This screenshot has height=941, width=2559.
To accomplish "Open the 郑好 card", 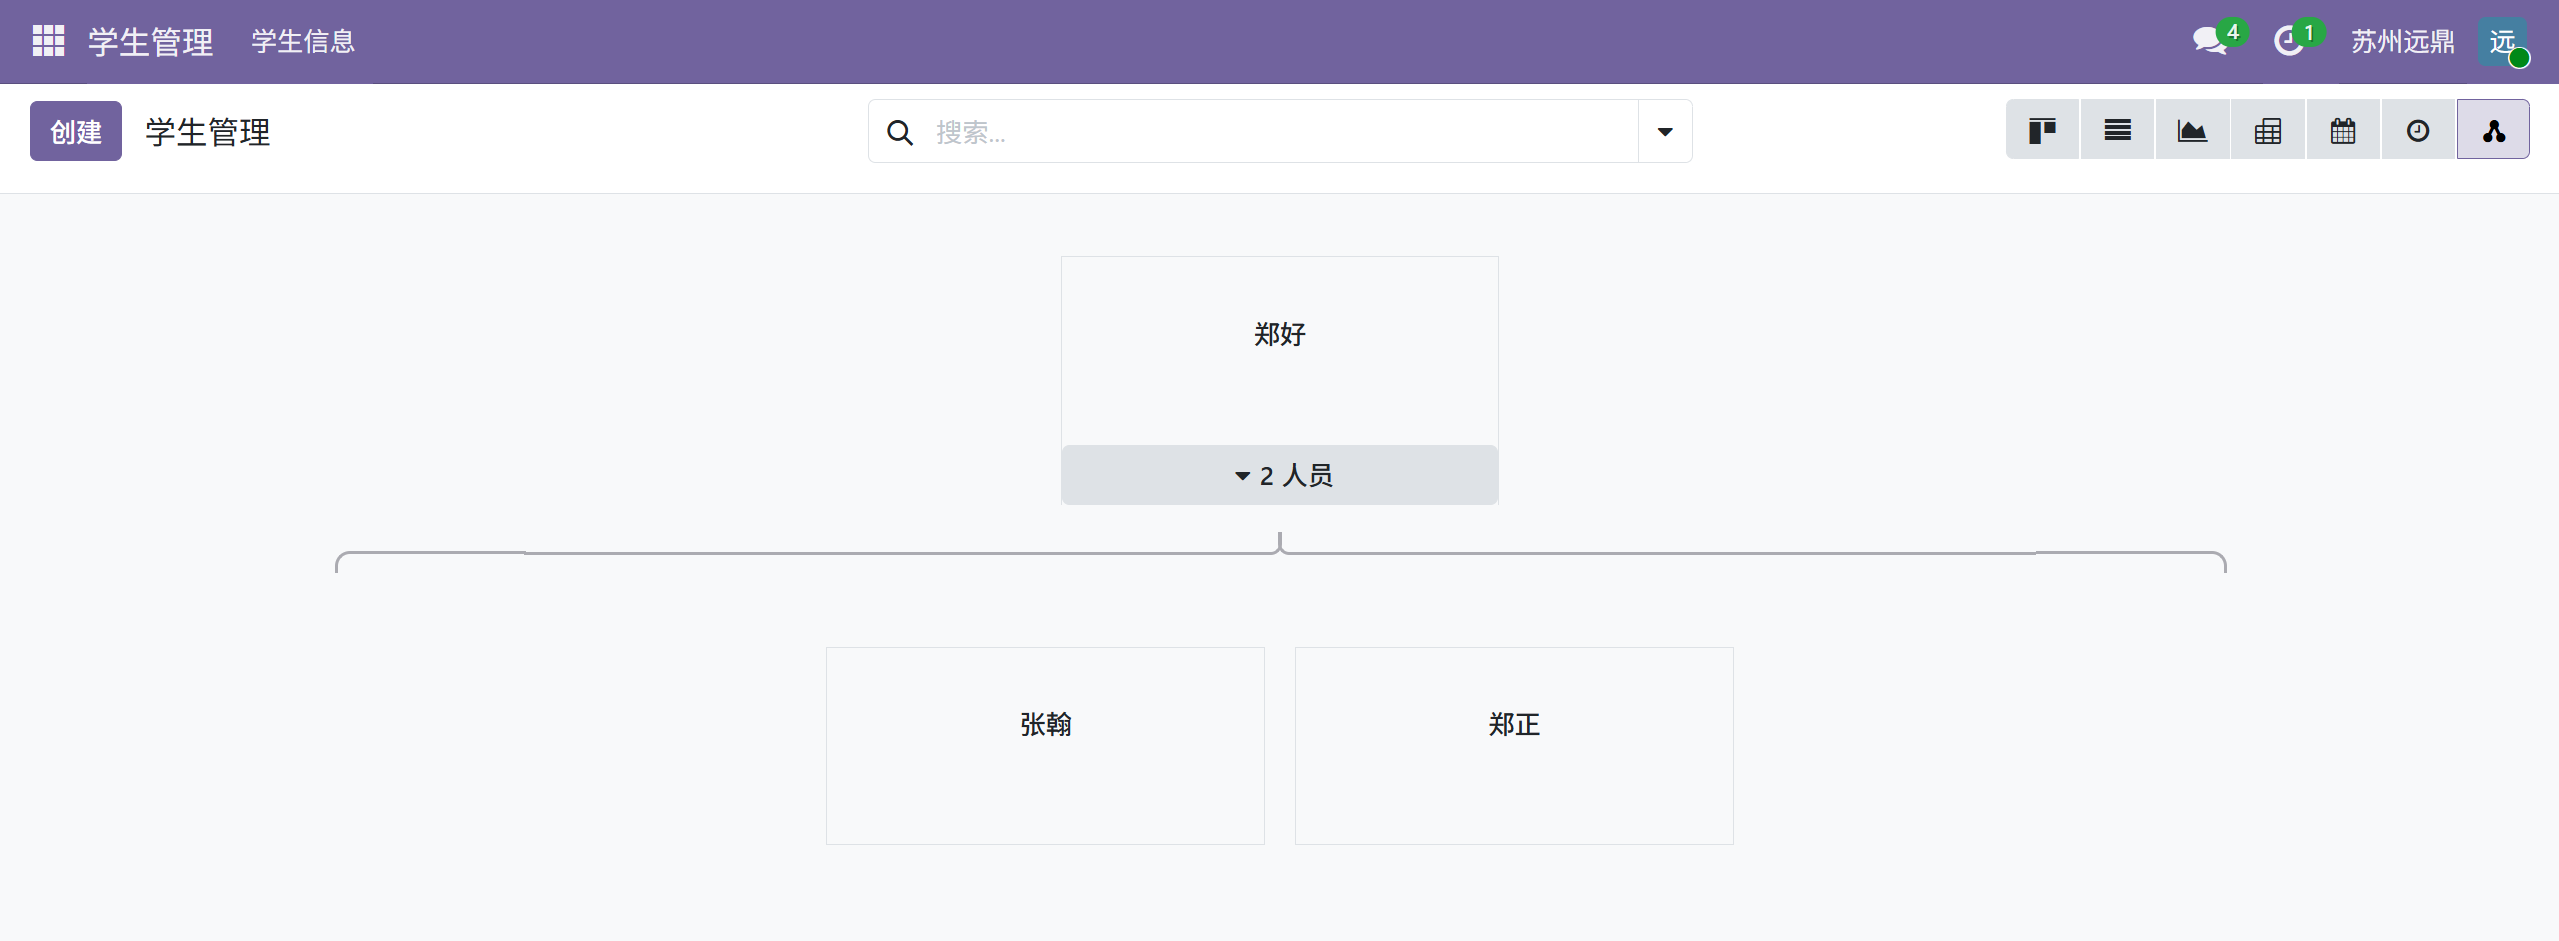I will pos(1280,351).
